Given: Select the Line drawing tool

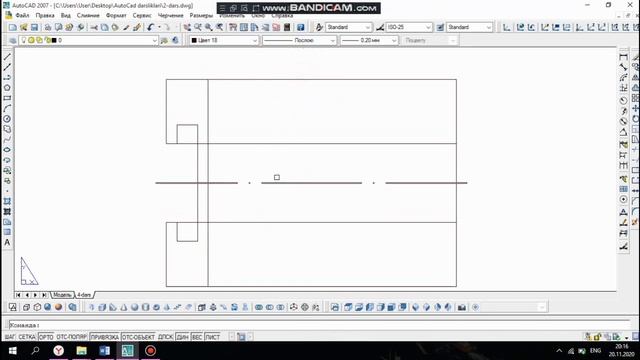Looking at the screenshot, I should pyautogui.click(x=7, y=57).
